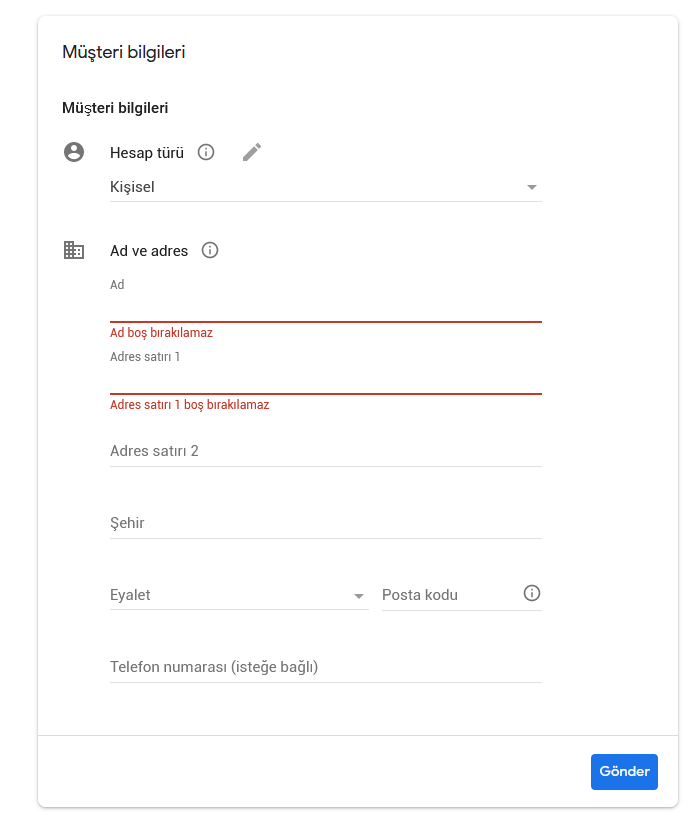The height and width of the screenshot is (839, 694).
Task: Focus the Adres satırı 1 field
Action: tap(325, 380)
